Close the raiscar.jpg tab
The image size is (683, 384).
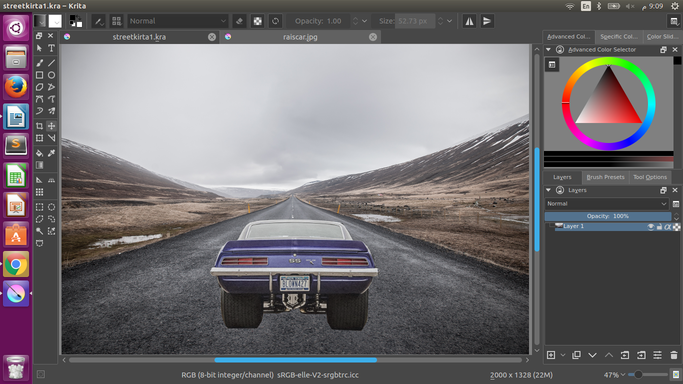373,37
